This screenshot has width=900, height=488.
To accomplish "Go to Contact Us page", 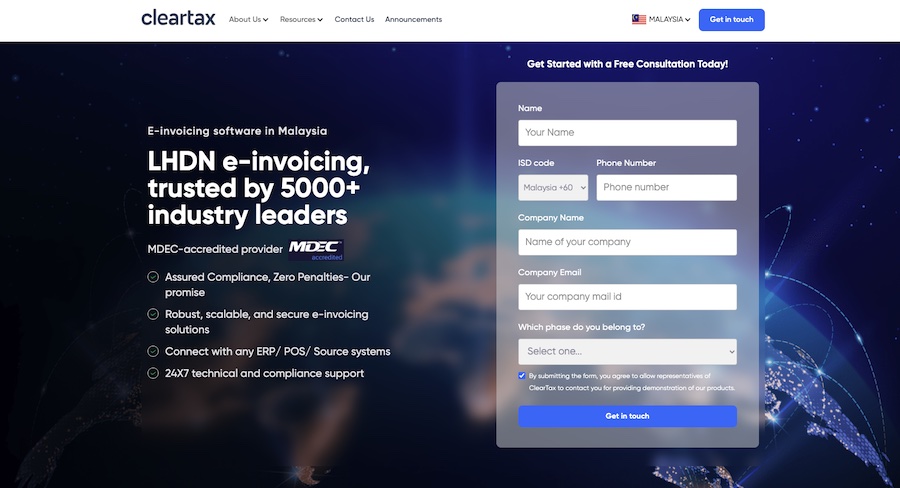I will coord(354,20).
